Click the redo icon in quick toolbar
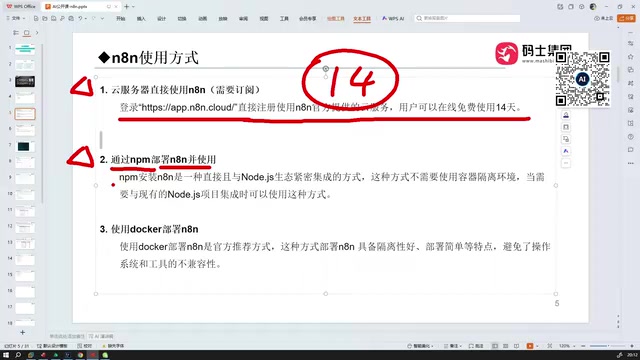640x360 pixels. [x=93, y=18]
